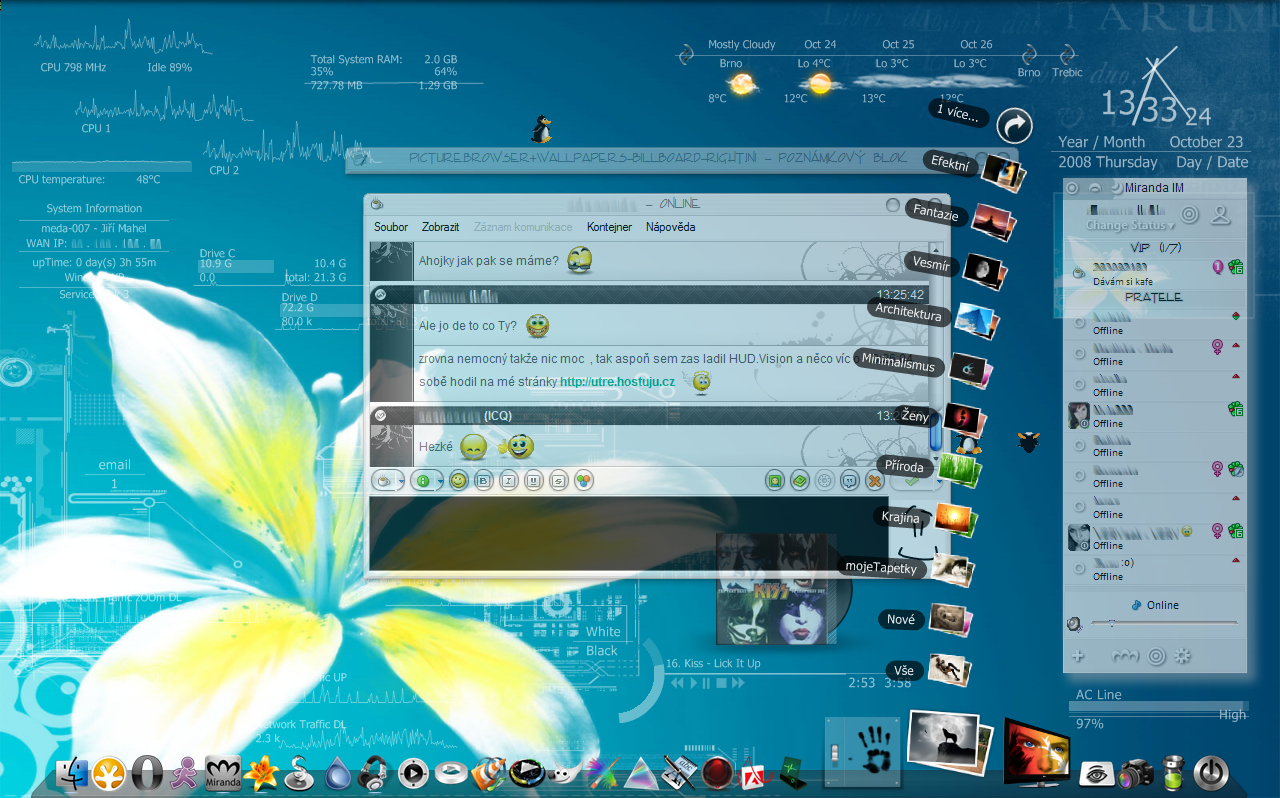Open the Soubor menu
1280x798 pixels.
391,227
